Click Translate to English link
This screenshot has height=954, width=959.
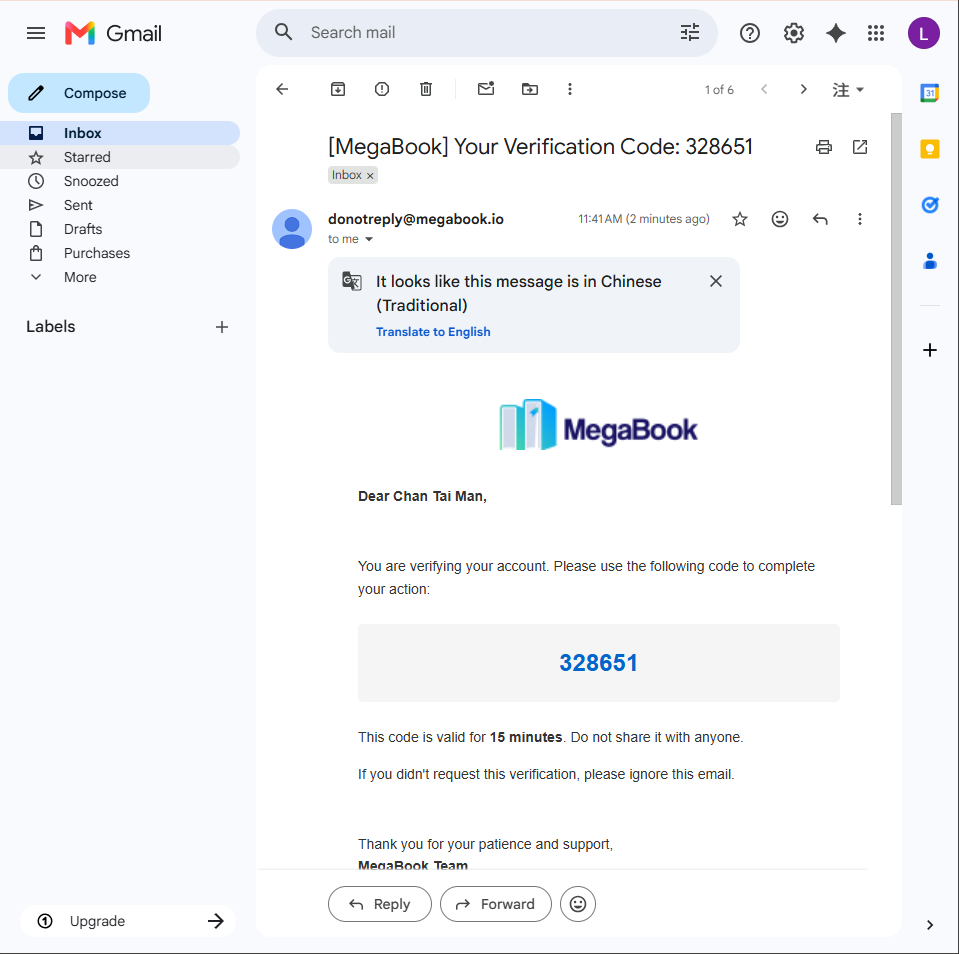[433, 331]
